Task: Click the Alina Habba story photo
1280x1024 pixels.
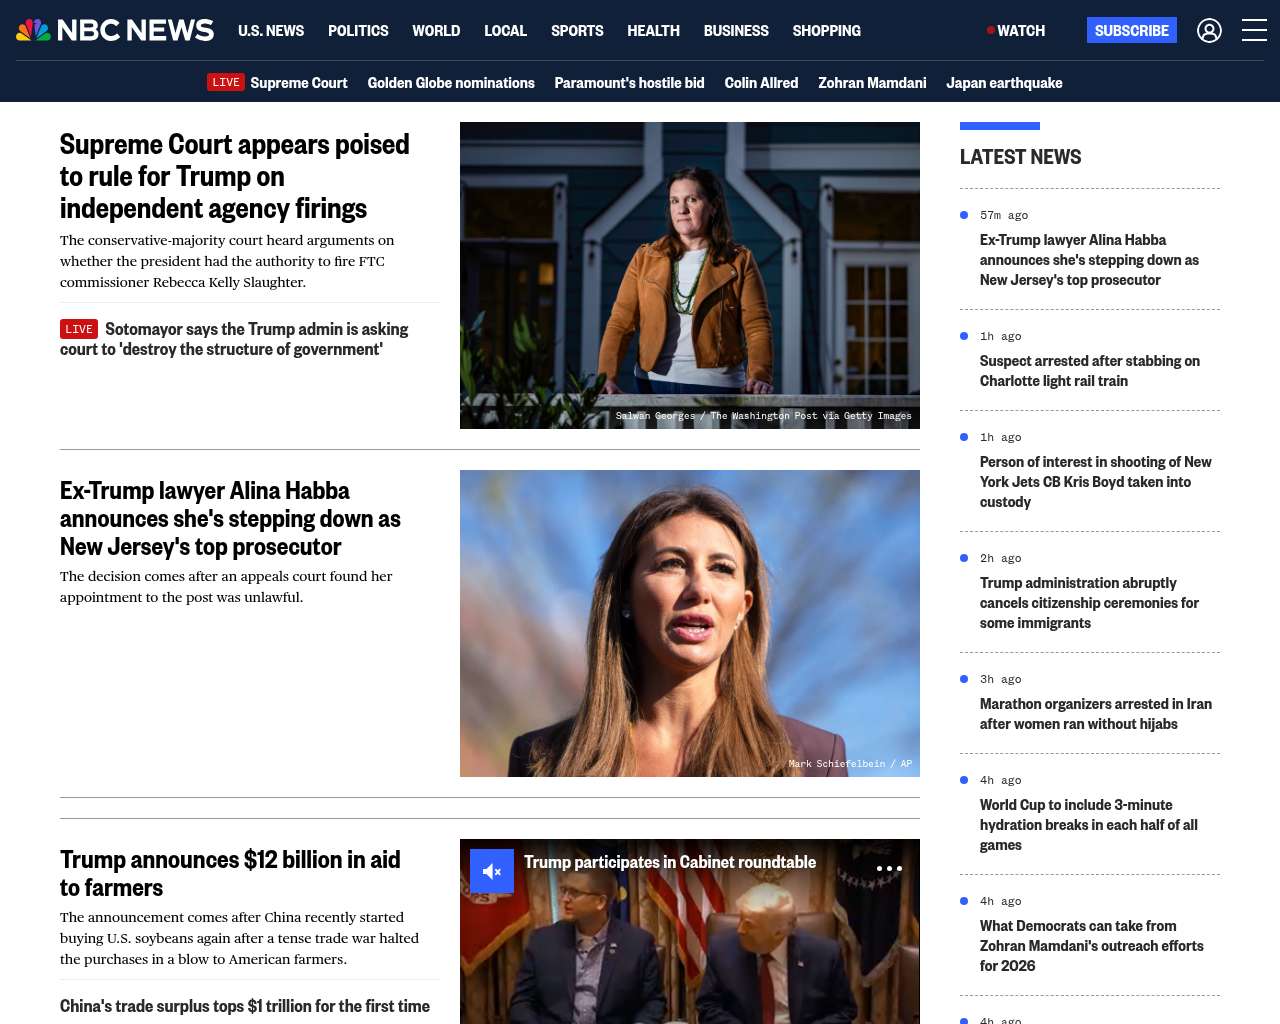Action: [690, 623]
